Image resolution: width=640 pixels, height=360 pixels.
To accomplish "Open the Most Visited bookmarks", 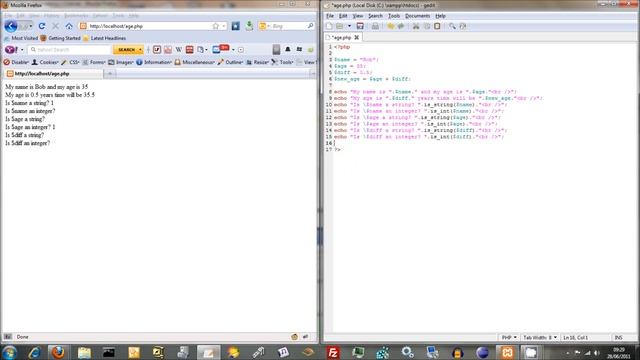I will coord(21,38).
